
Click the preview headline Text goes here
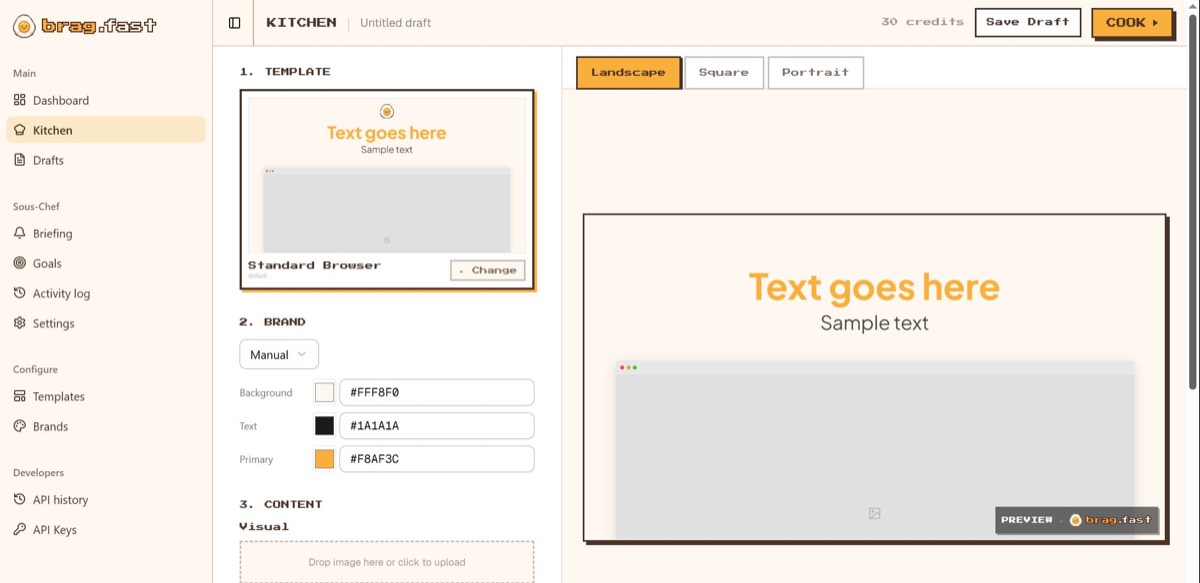coord(874,288)
